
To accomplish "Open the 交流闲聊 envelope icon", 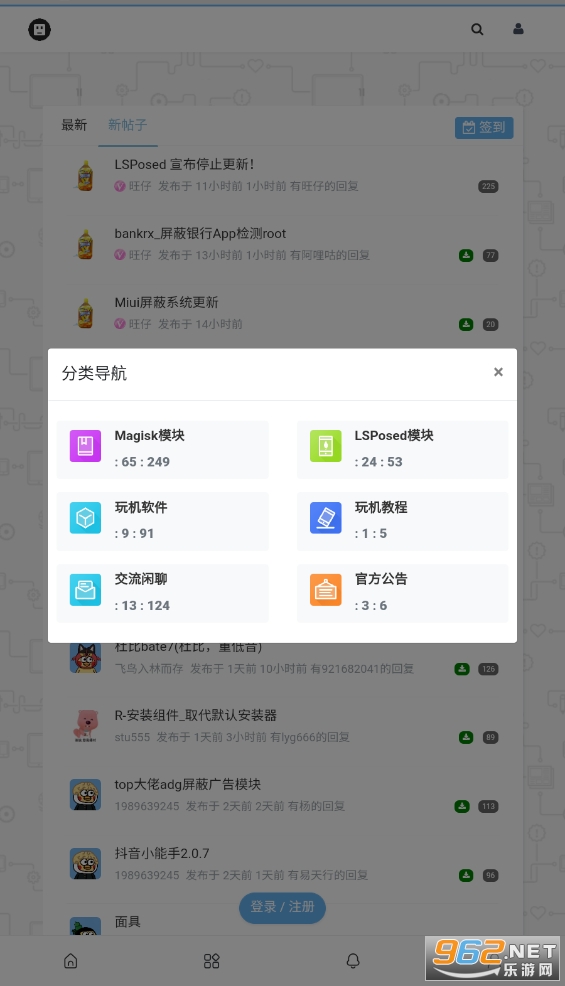I will pyautogui.click(x=86, y=590).
